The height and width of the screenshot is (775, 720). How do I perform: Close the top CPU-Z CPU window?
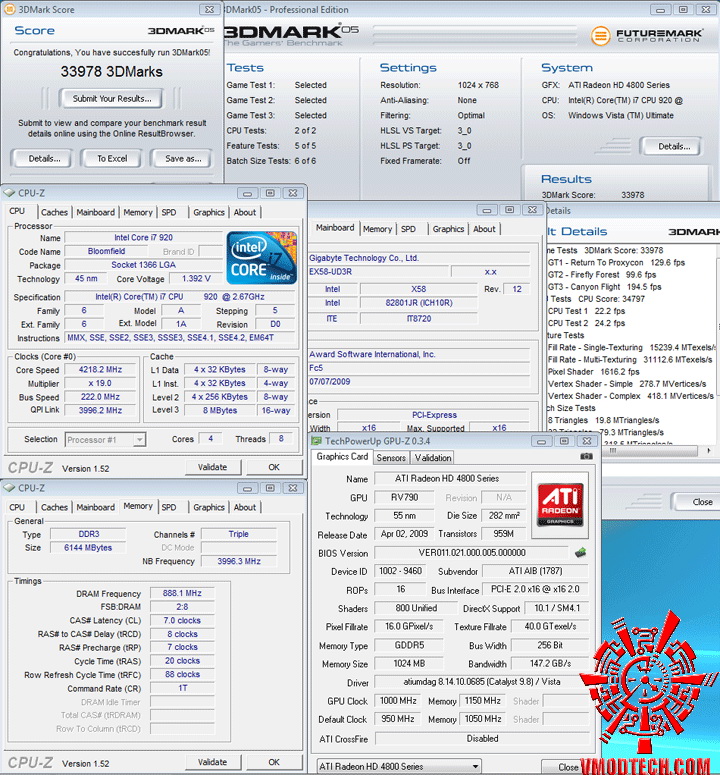click(x=293, y=193)
